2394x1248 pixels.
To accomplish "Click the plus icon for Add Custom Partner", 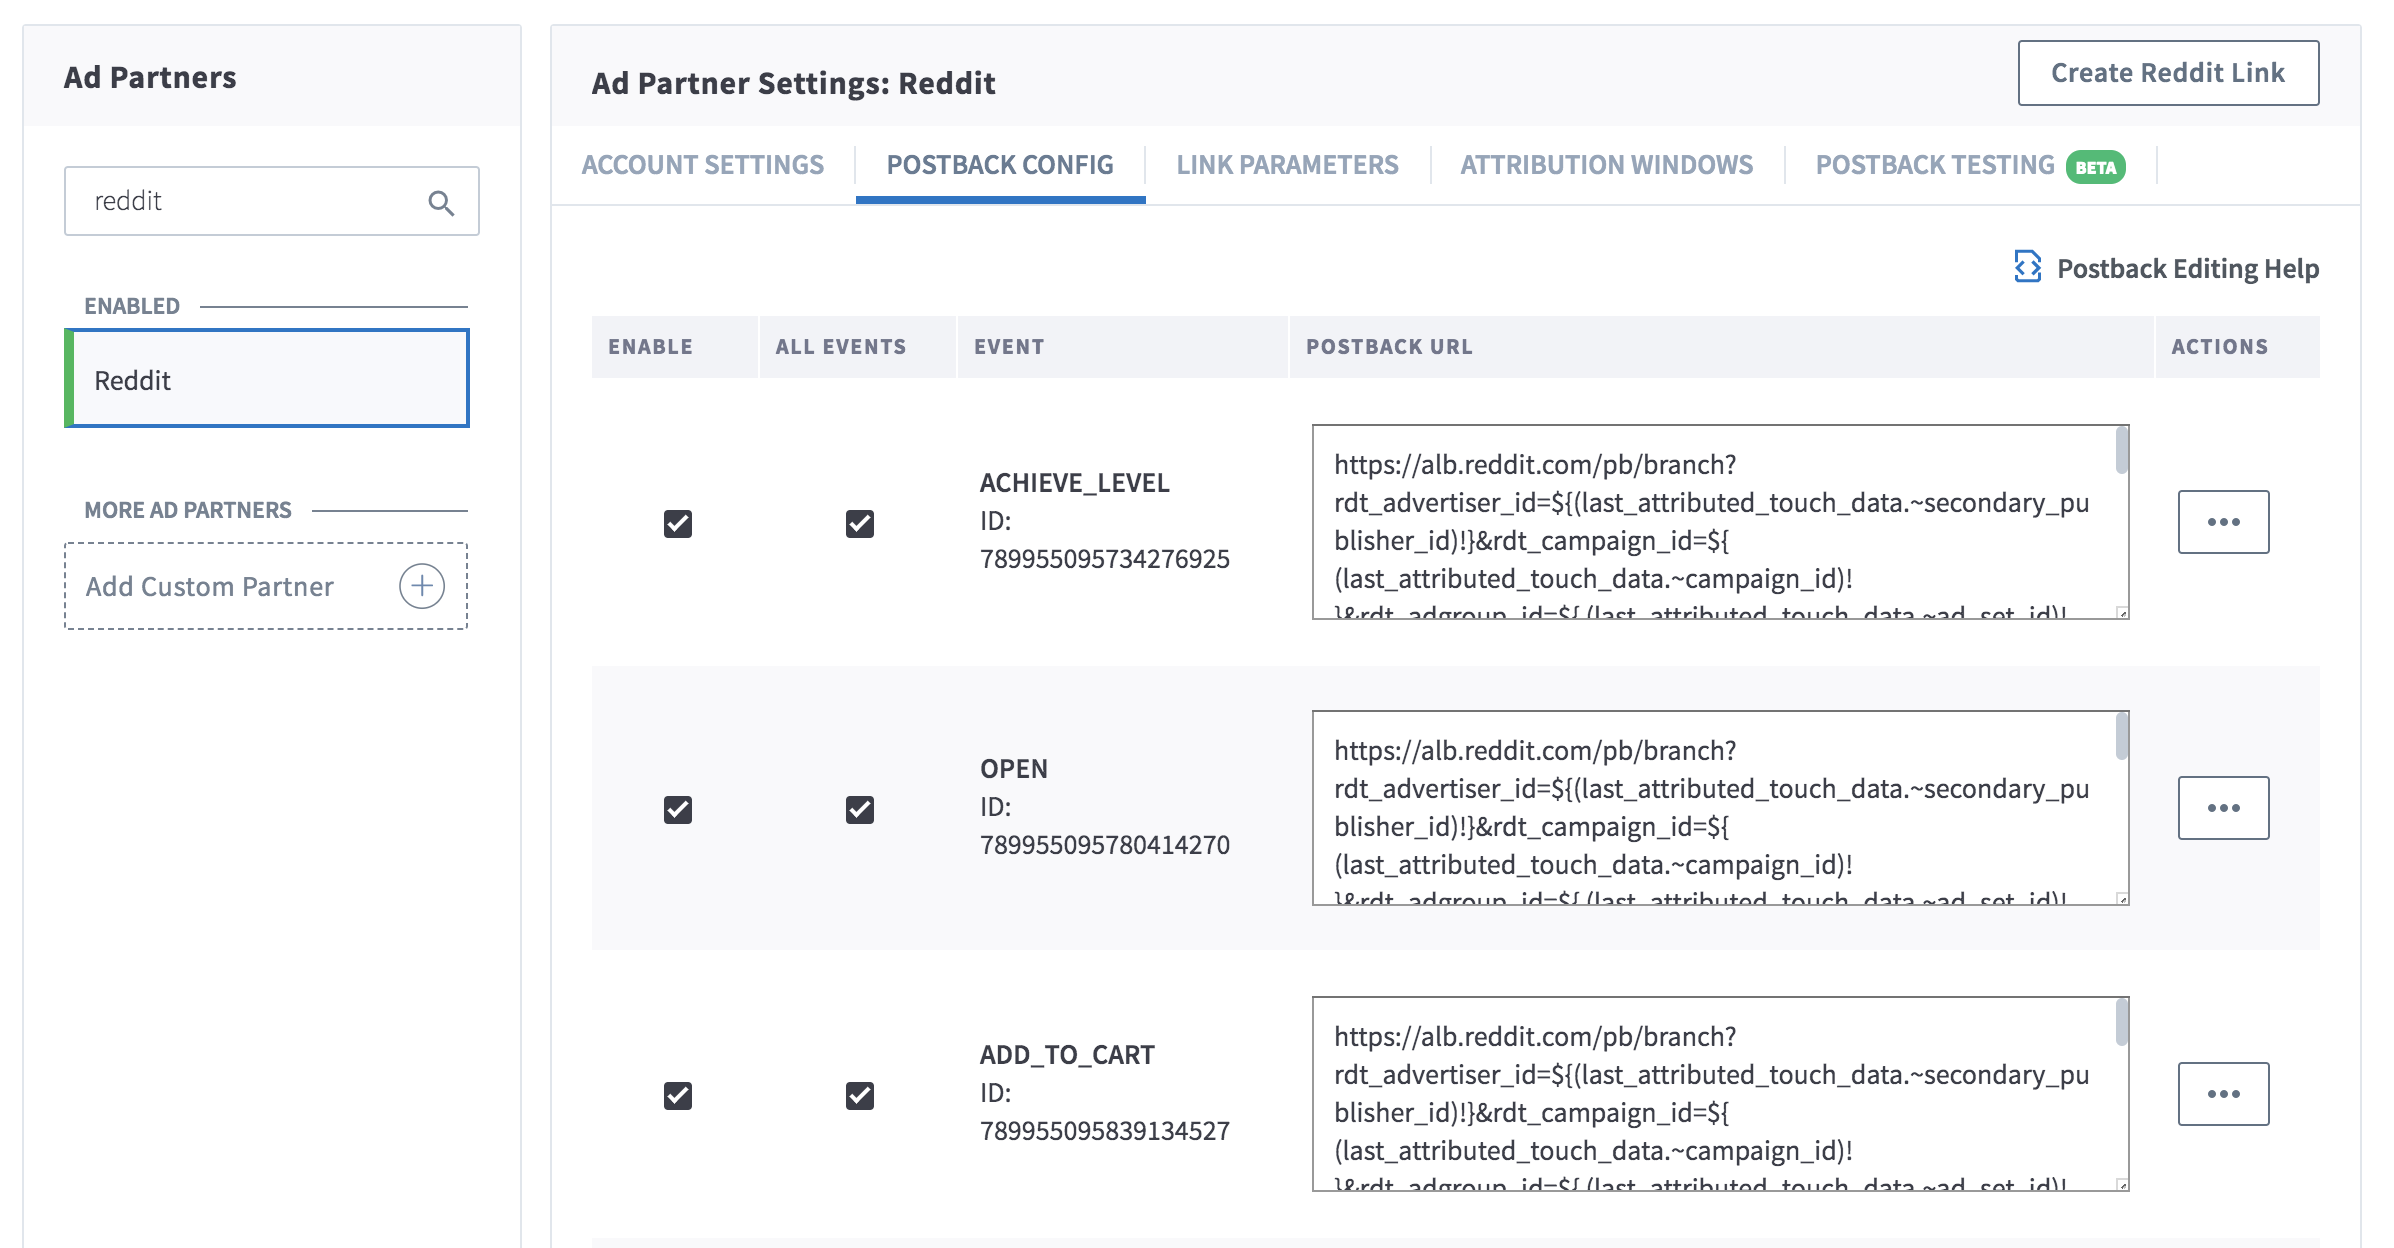I will 422,586.
